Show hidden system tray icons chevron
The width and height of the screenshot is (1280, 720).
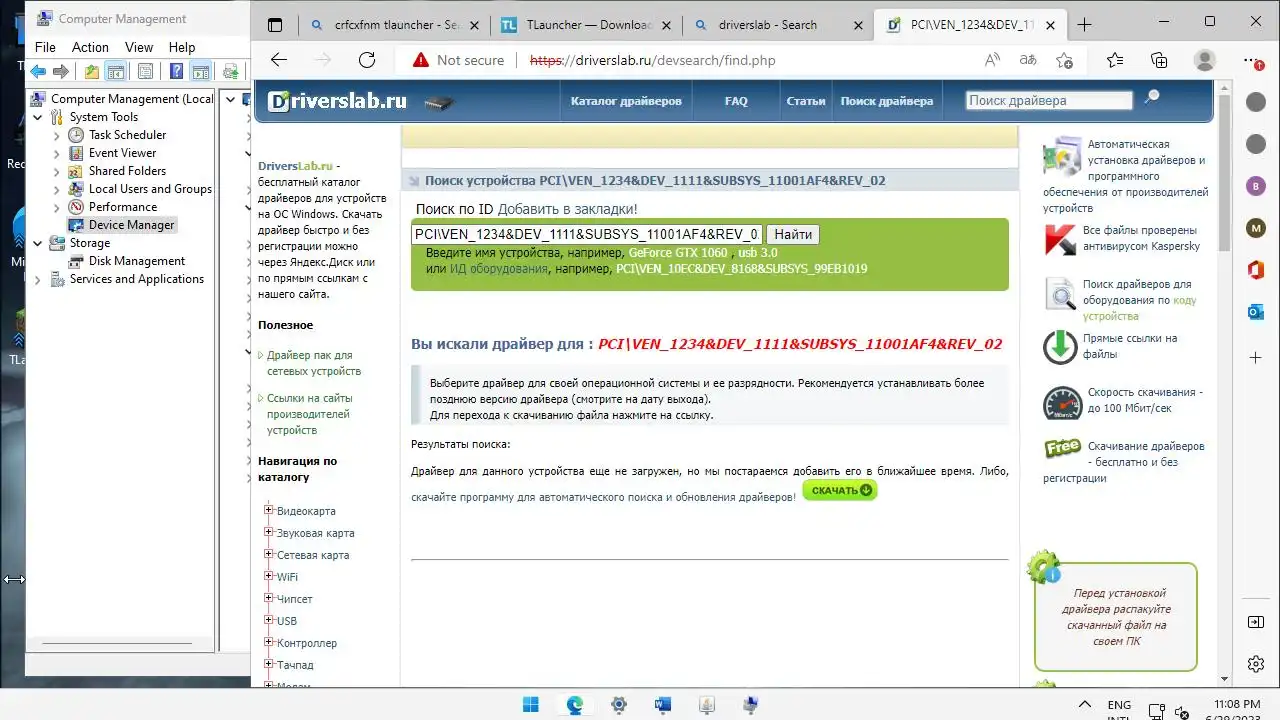click(1084, 705)
